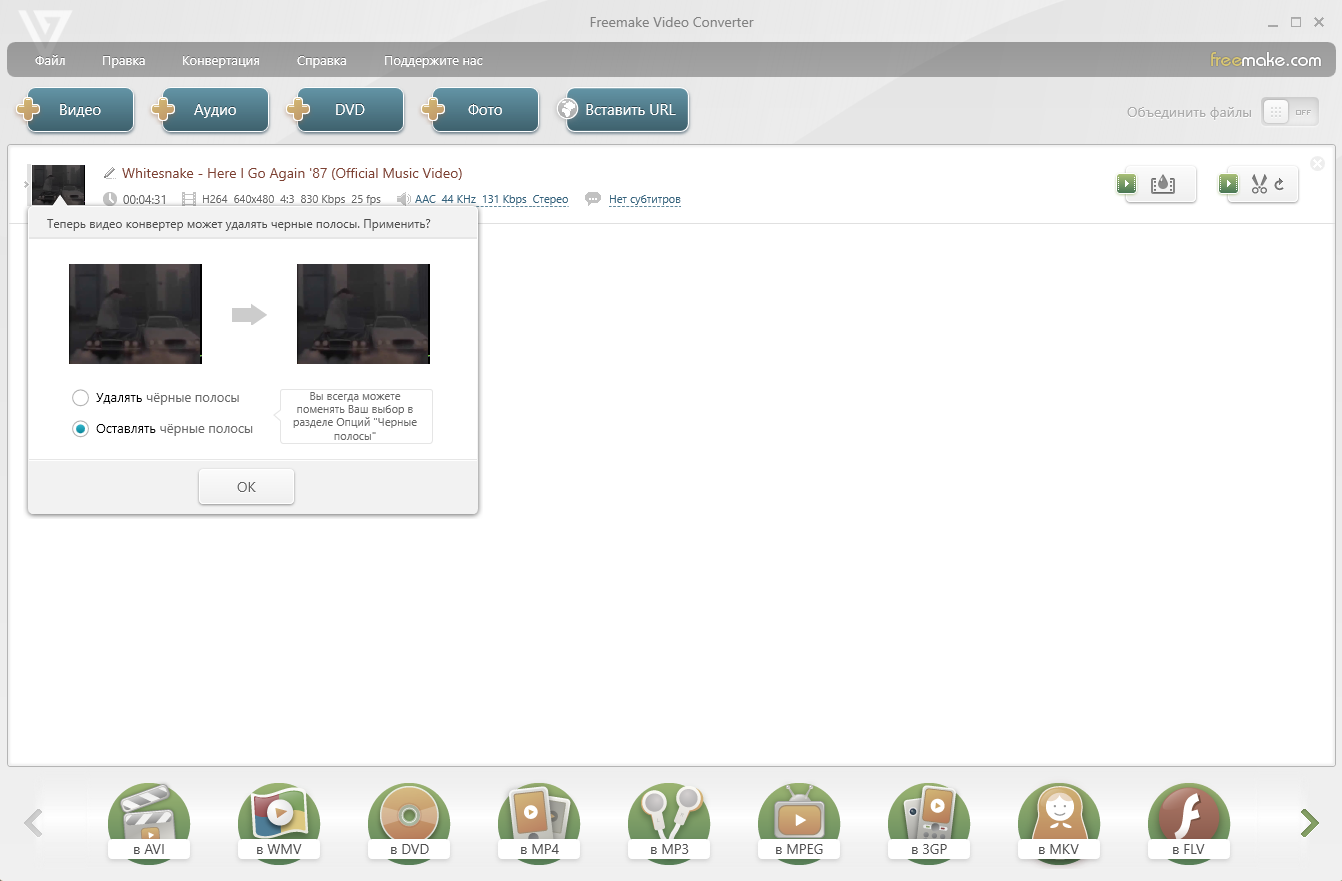Screen dimensions: 1342x881
Task: Confirm the black bars dialog with OK
Action: tap(246, 487)
